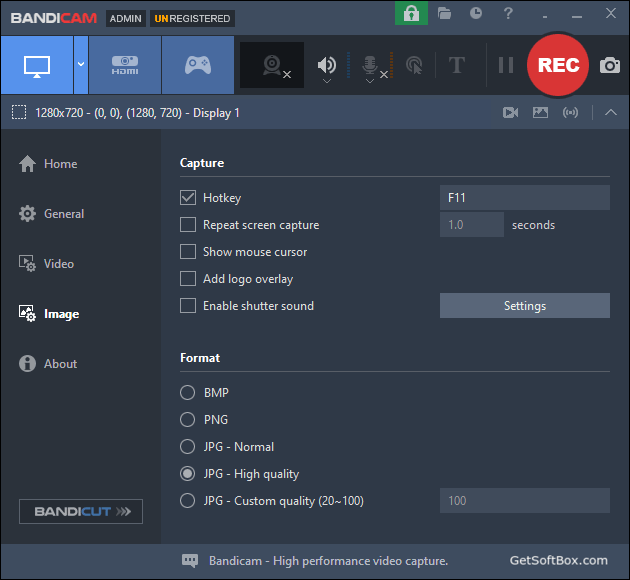Click the repeat interval seconds field
Screen dimensions: 630x580
click(472, 225)
